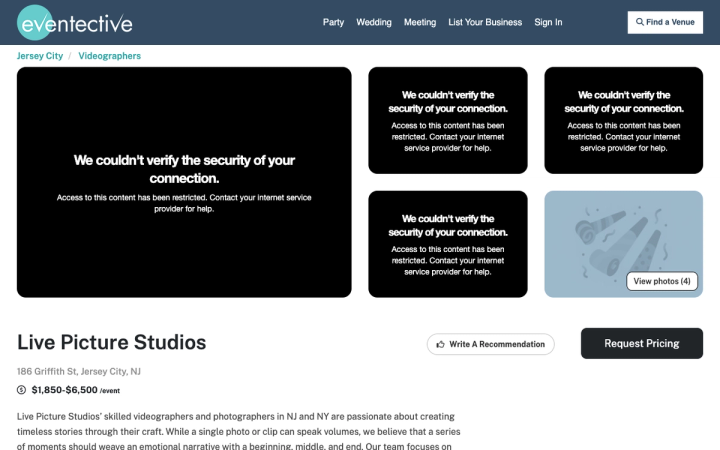Select the Live Picture Studios heading
Viewport: 720px width, 450px height.
point(112,343)
